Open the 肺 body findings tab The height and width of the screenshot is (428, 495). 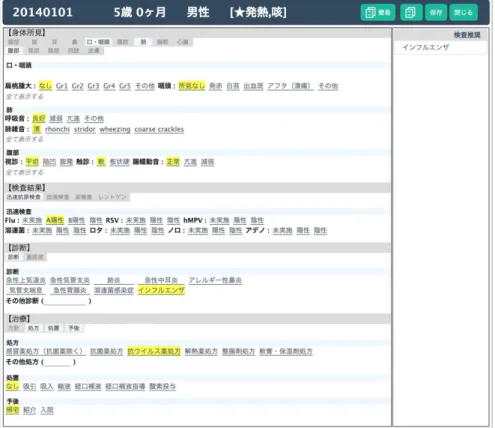point(143,42)
